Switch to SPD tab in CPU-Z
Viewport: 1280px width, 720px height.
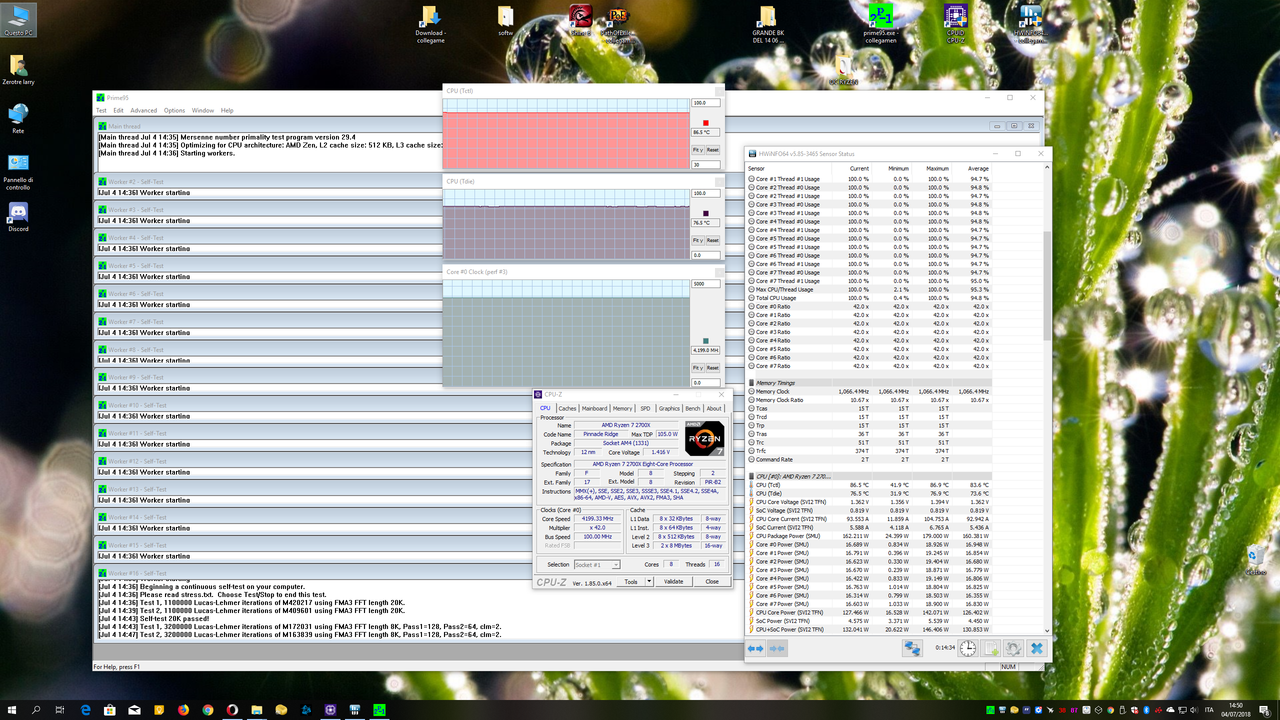(645, 408)
